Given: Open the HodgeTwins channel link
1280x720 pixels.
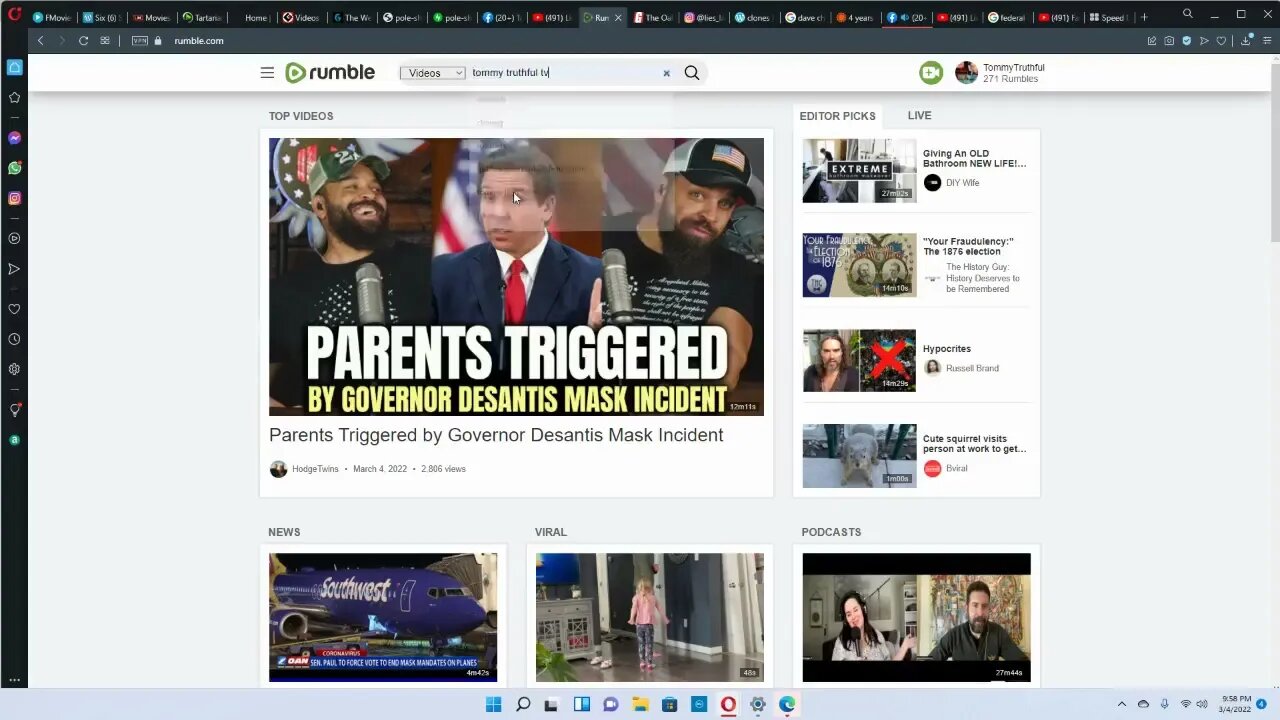Looking at the screenshot, I should (315, 469).
